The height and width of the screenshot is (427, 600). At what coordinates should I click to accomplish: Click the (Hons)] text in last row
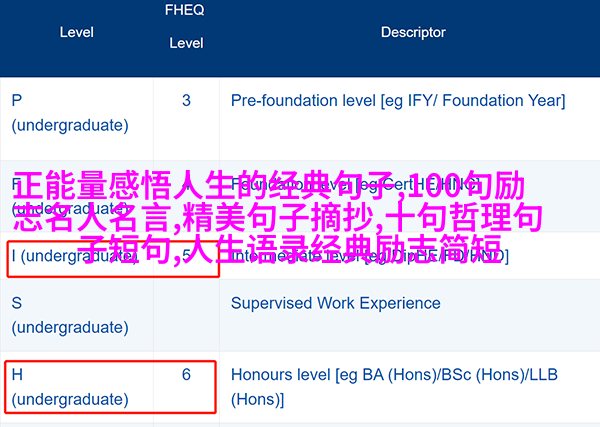click(258, 399)
